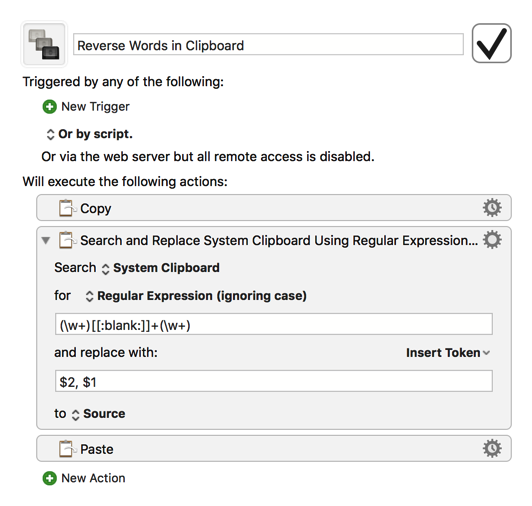Open Search and Replace action gear menu
Screen dimensions: 532x506
tap(492, 240)
